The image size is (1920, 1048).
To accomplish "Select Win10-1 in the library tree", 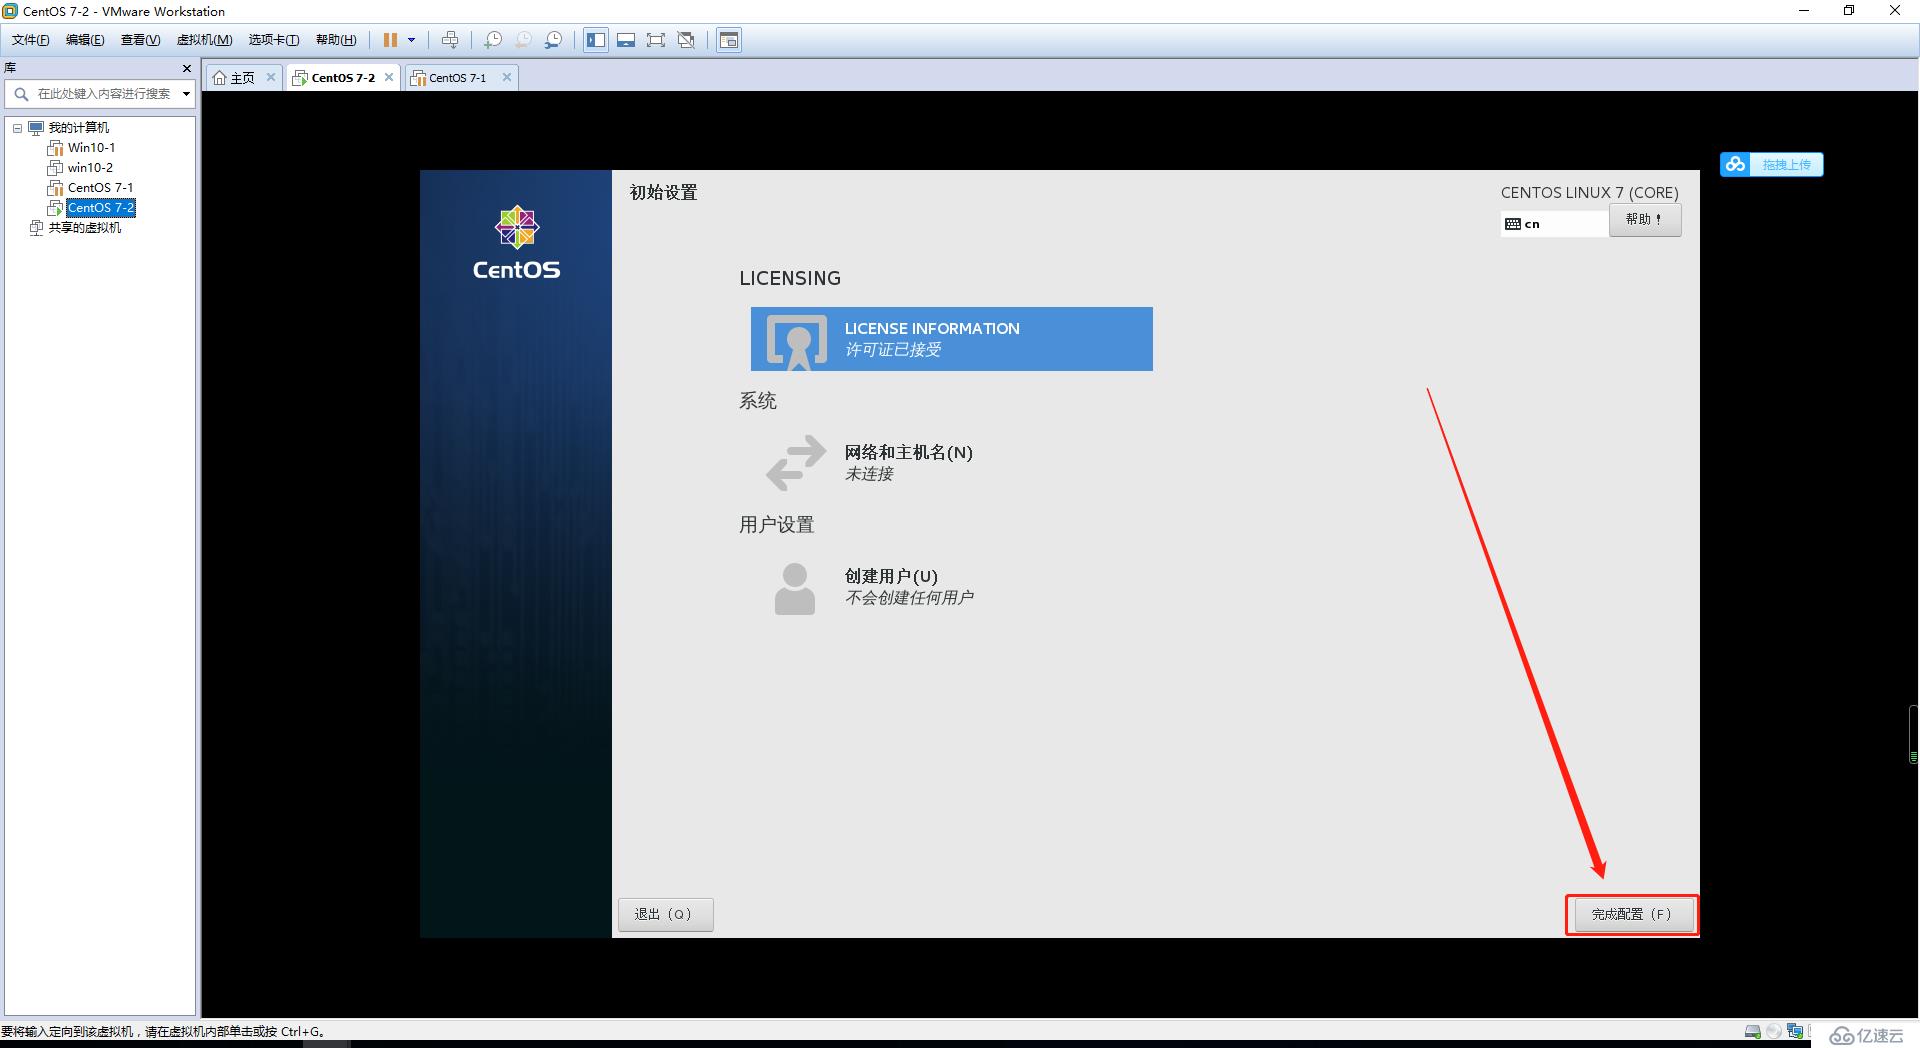I will click(91, 148).
